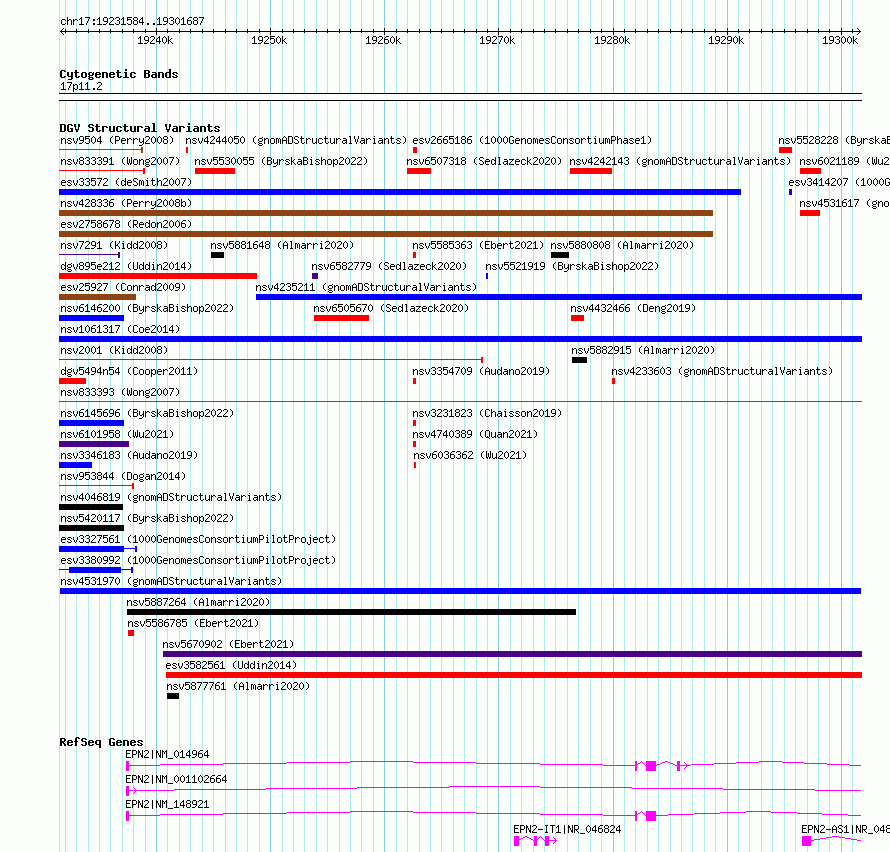Select the dgv5494n54 (Cooper2011) red bar
The width and height of the screenshot is (890, 852).
pos(73,381)
